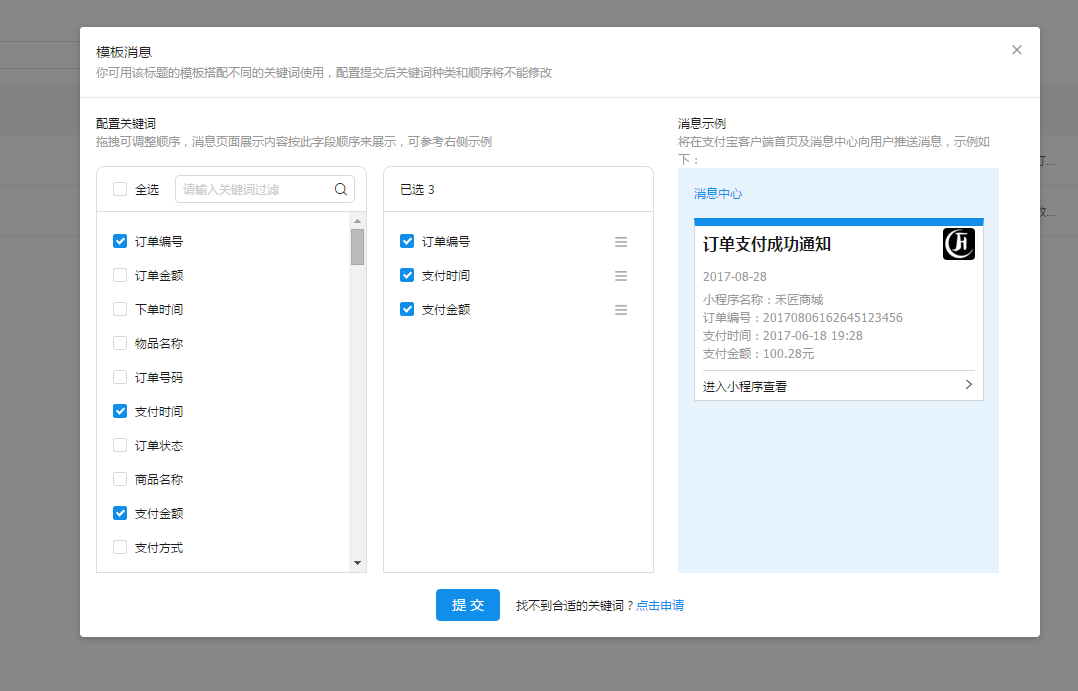This screenshot has height=691, width=1078.
Task: Focus the 请输入关键词过滤 search field
Action: tap(255, 189)
